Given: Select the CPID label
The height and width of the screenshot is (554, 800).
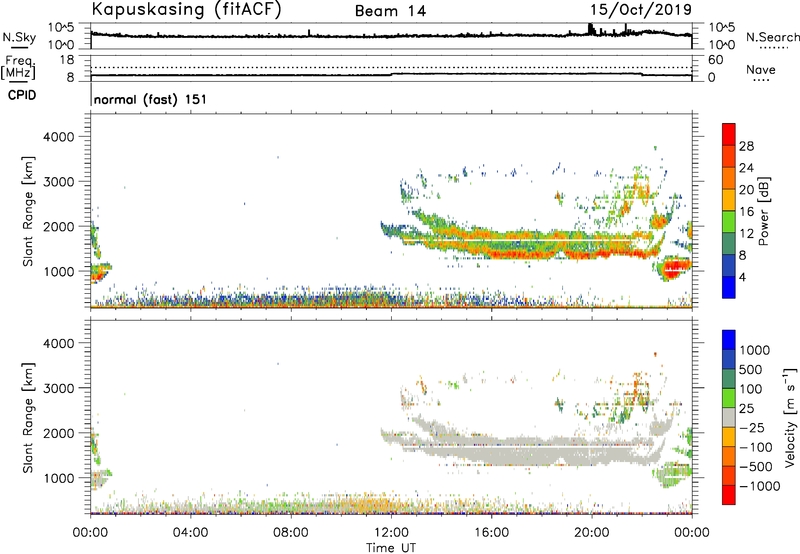Looking at the screenshot, I should (22, 95).
